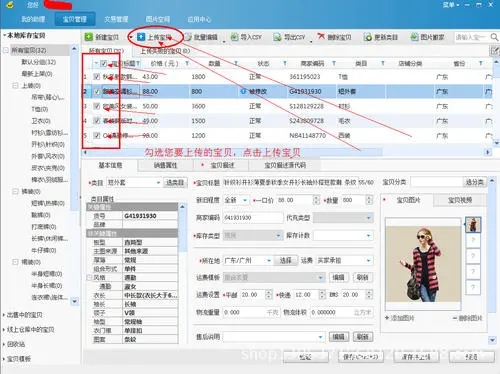Switch to the 交易管理 top tab

(116, 19)
